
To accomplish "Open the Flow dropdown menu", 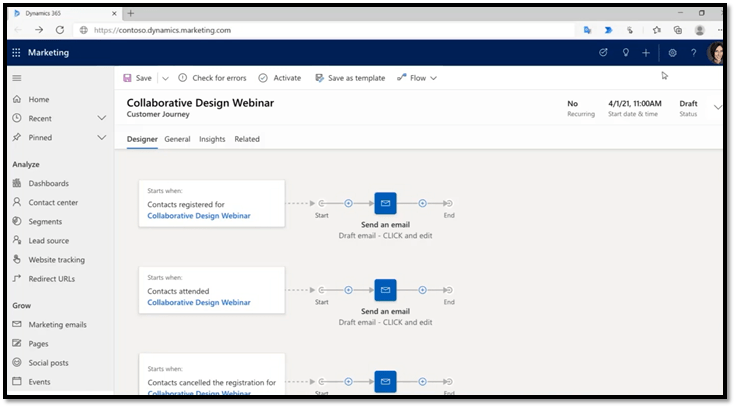I will point(417,78).
